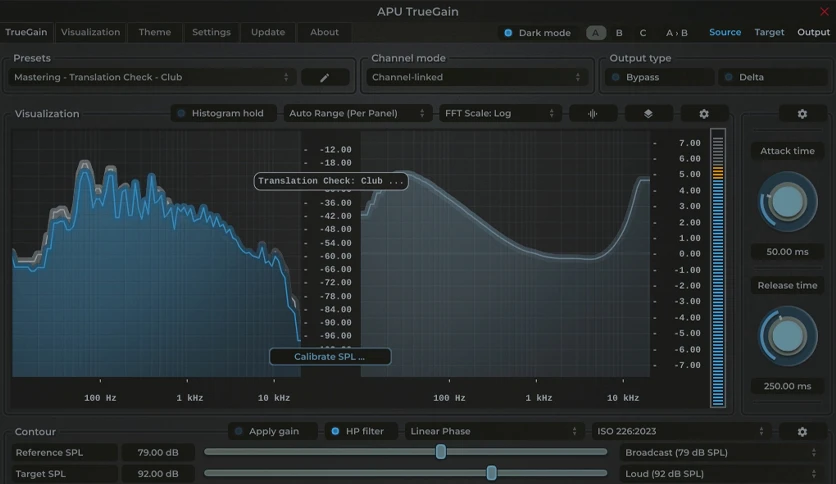Close the APU TrueGain window
The height and width of the screenshot is (484, 836).
tap(824, 11)
